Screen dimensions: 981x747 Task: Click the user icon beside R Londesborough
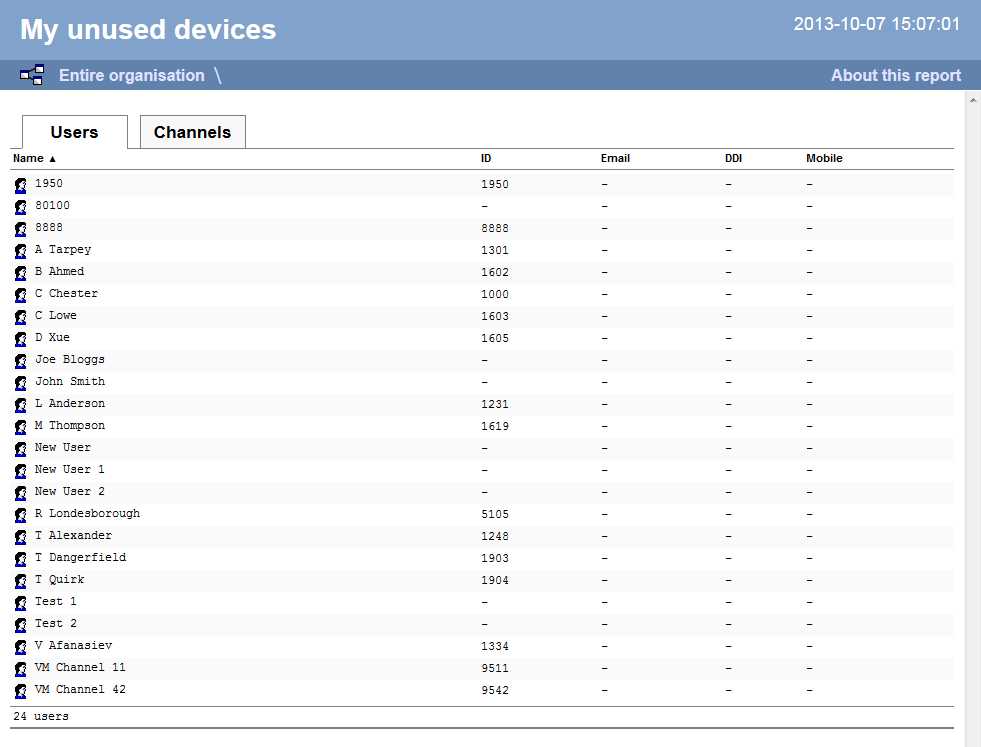tap(20, 515)
